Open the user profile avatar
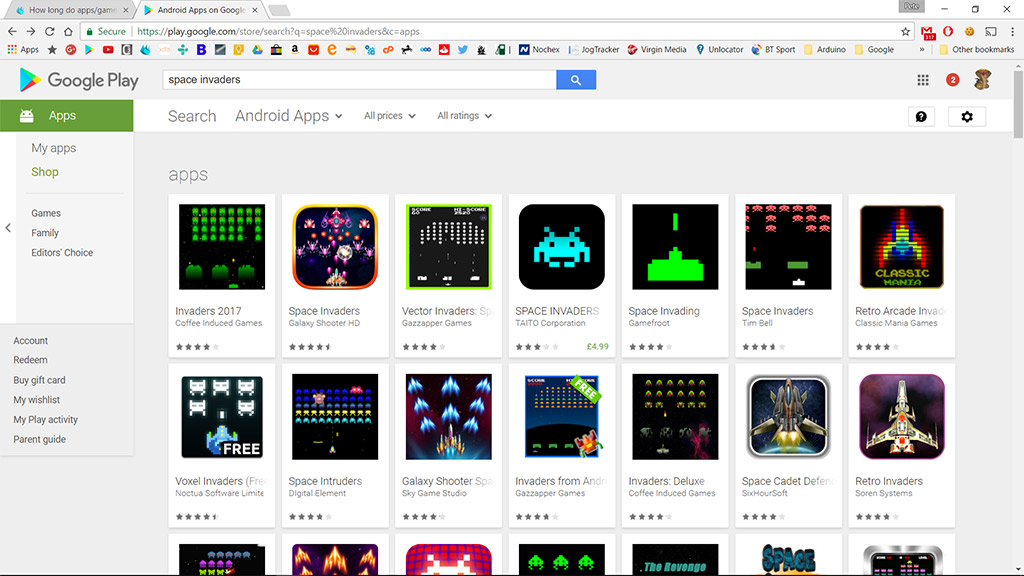 pos(983,80)
